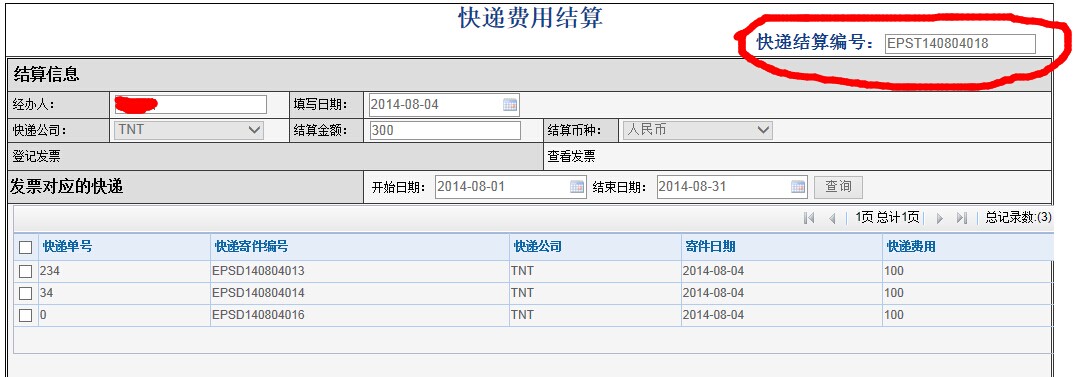Go to last page of records
The image size is (1074, 377).
962,218
